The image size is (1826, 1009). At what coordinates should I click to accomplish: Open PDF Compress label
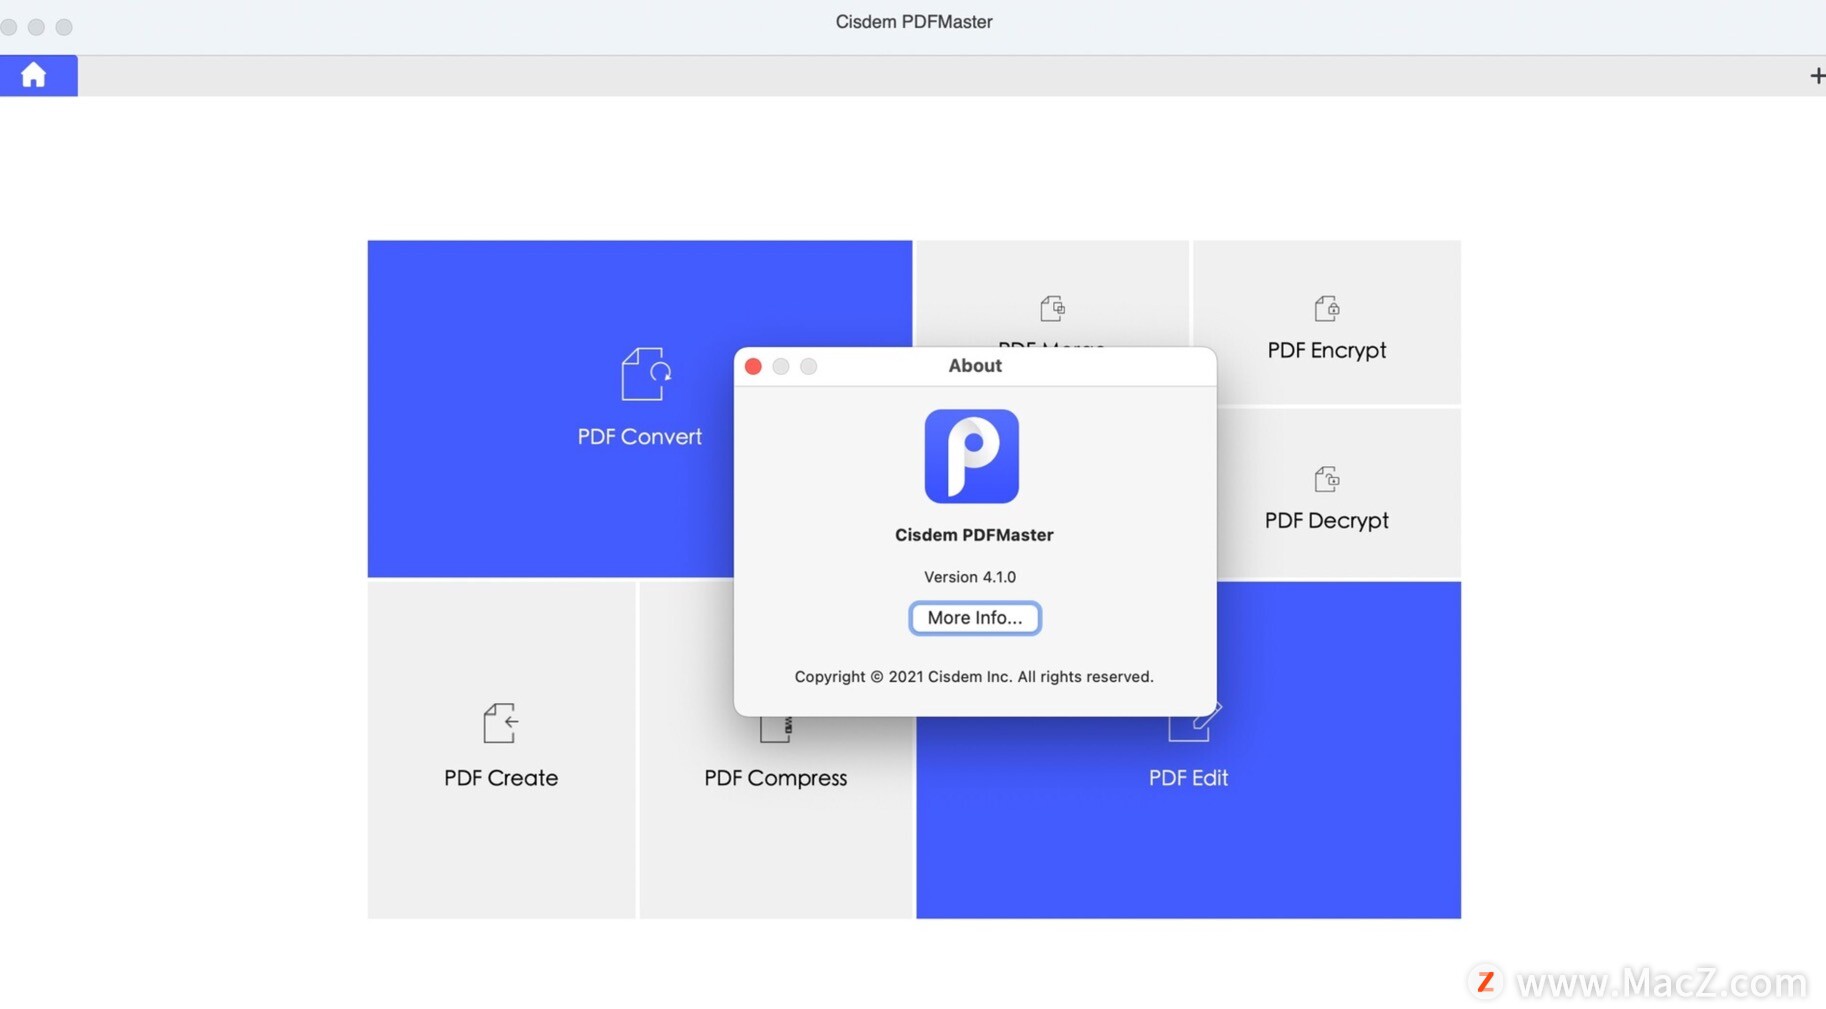click(x=775, y=778)
